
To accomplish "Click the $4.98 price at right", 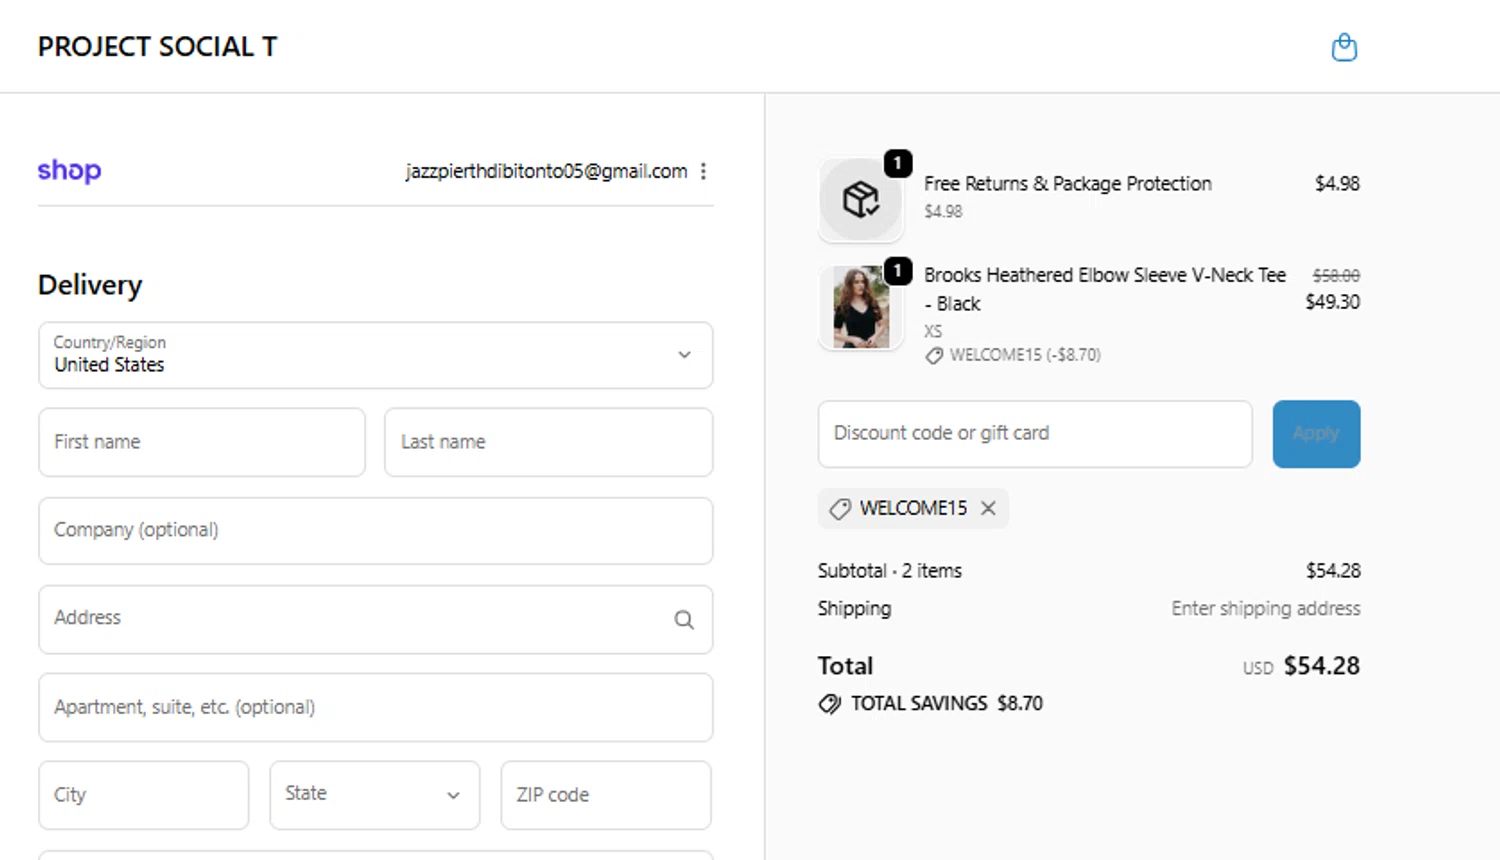I will tap(1337, 184).
